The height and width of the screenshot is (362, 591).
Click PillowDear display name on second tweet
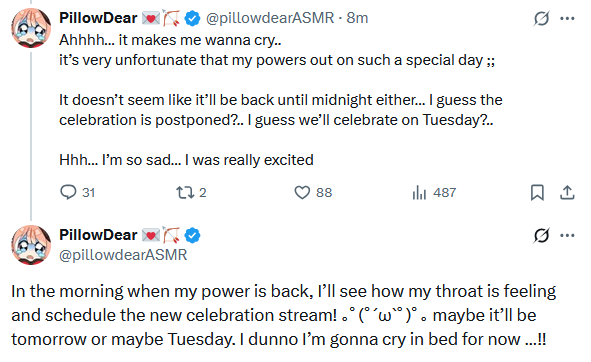[98, 235]
